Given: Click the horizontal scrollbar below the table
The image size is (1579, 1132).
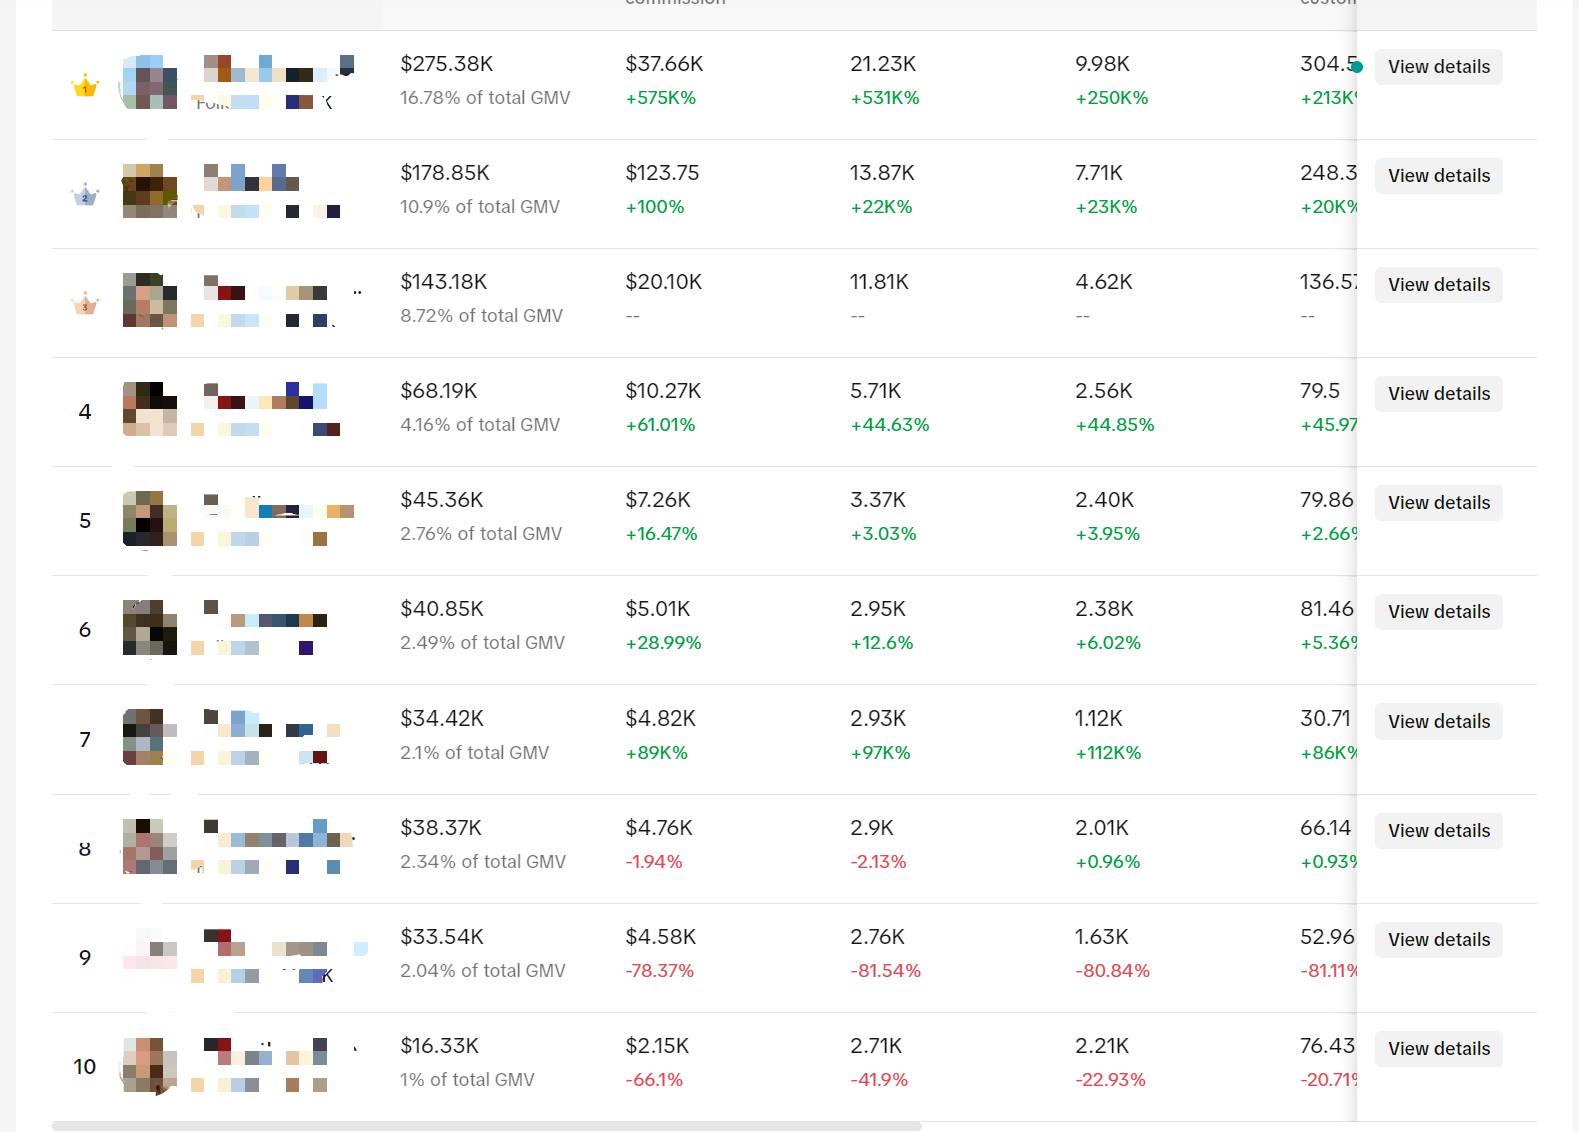Looking at the screenshot, I should (487, 1126).
